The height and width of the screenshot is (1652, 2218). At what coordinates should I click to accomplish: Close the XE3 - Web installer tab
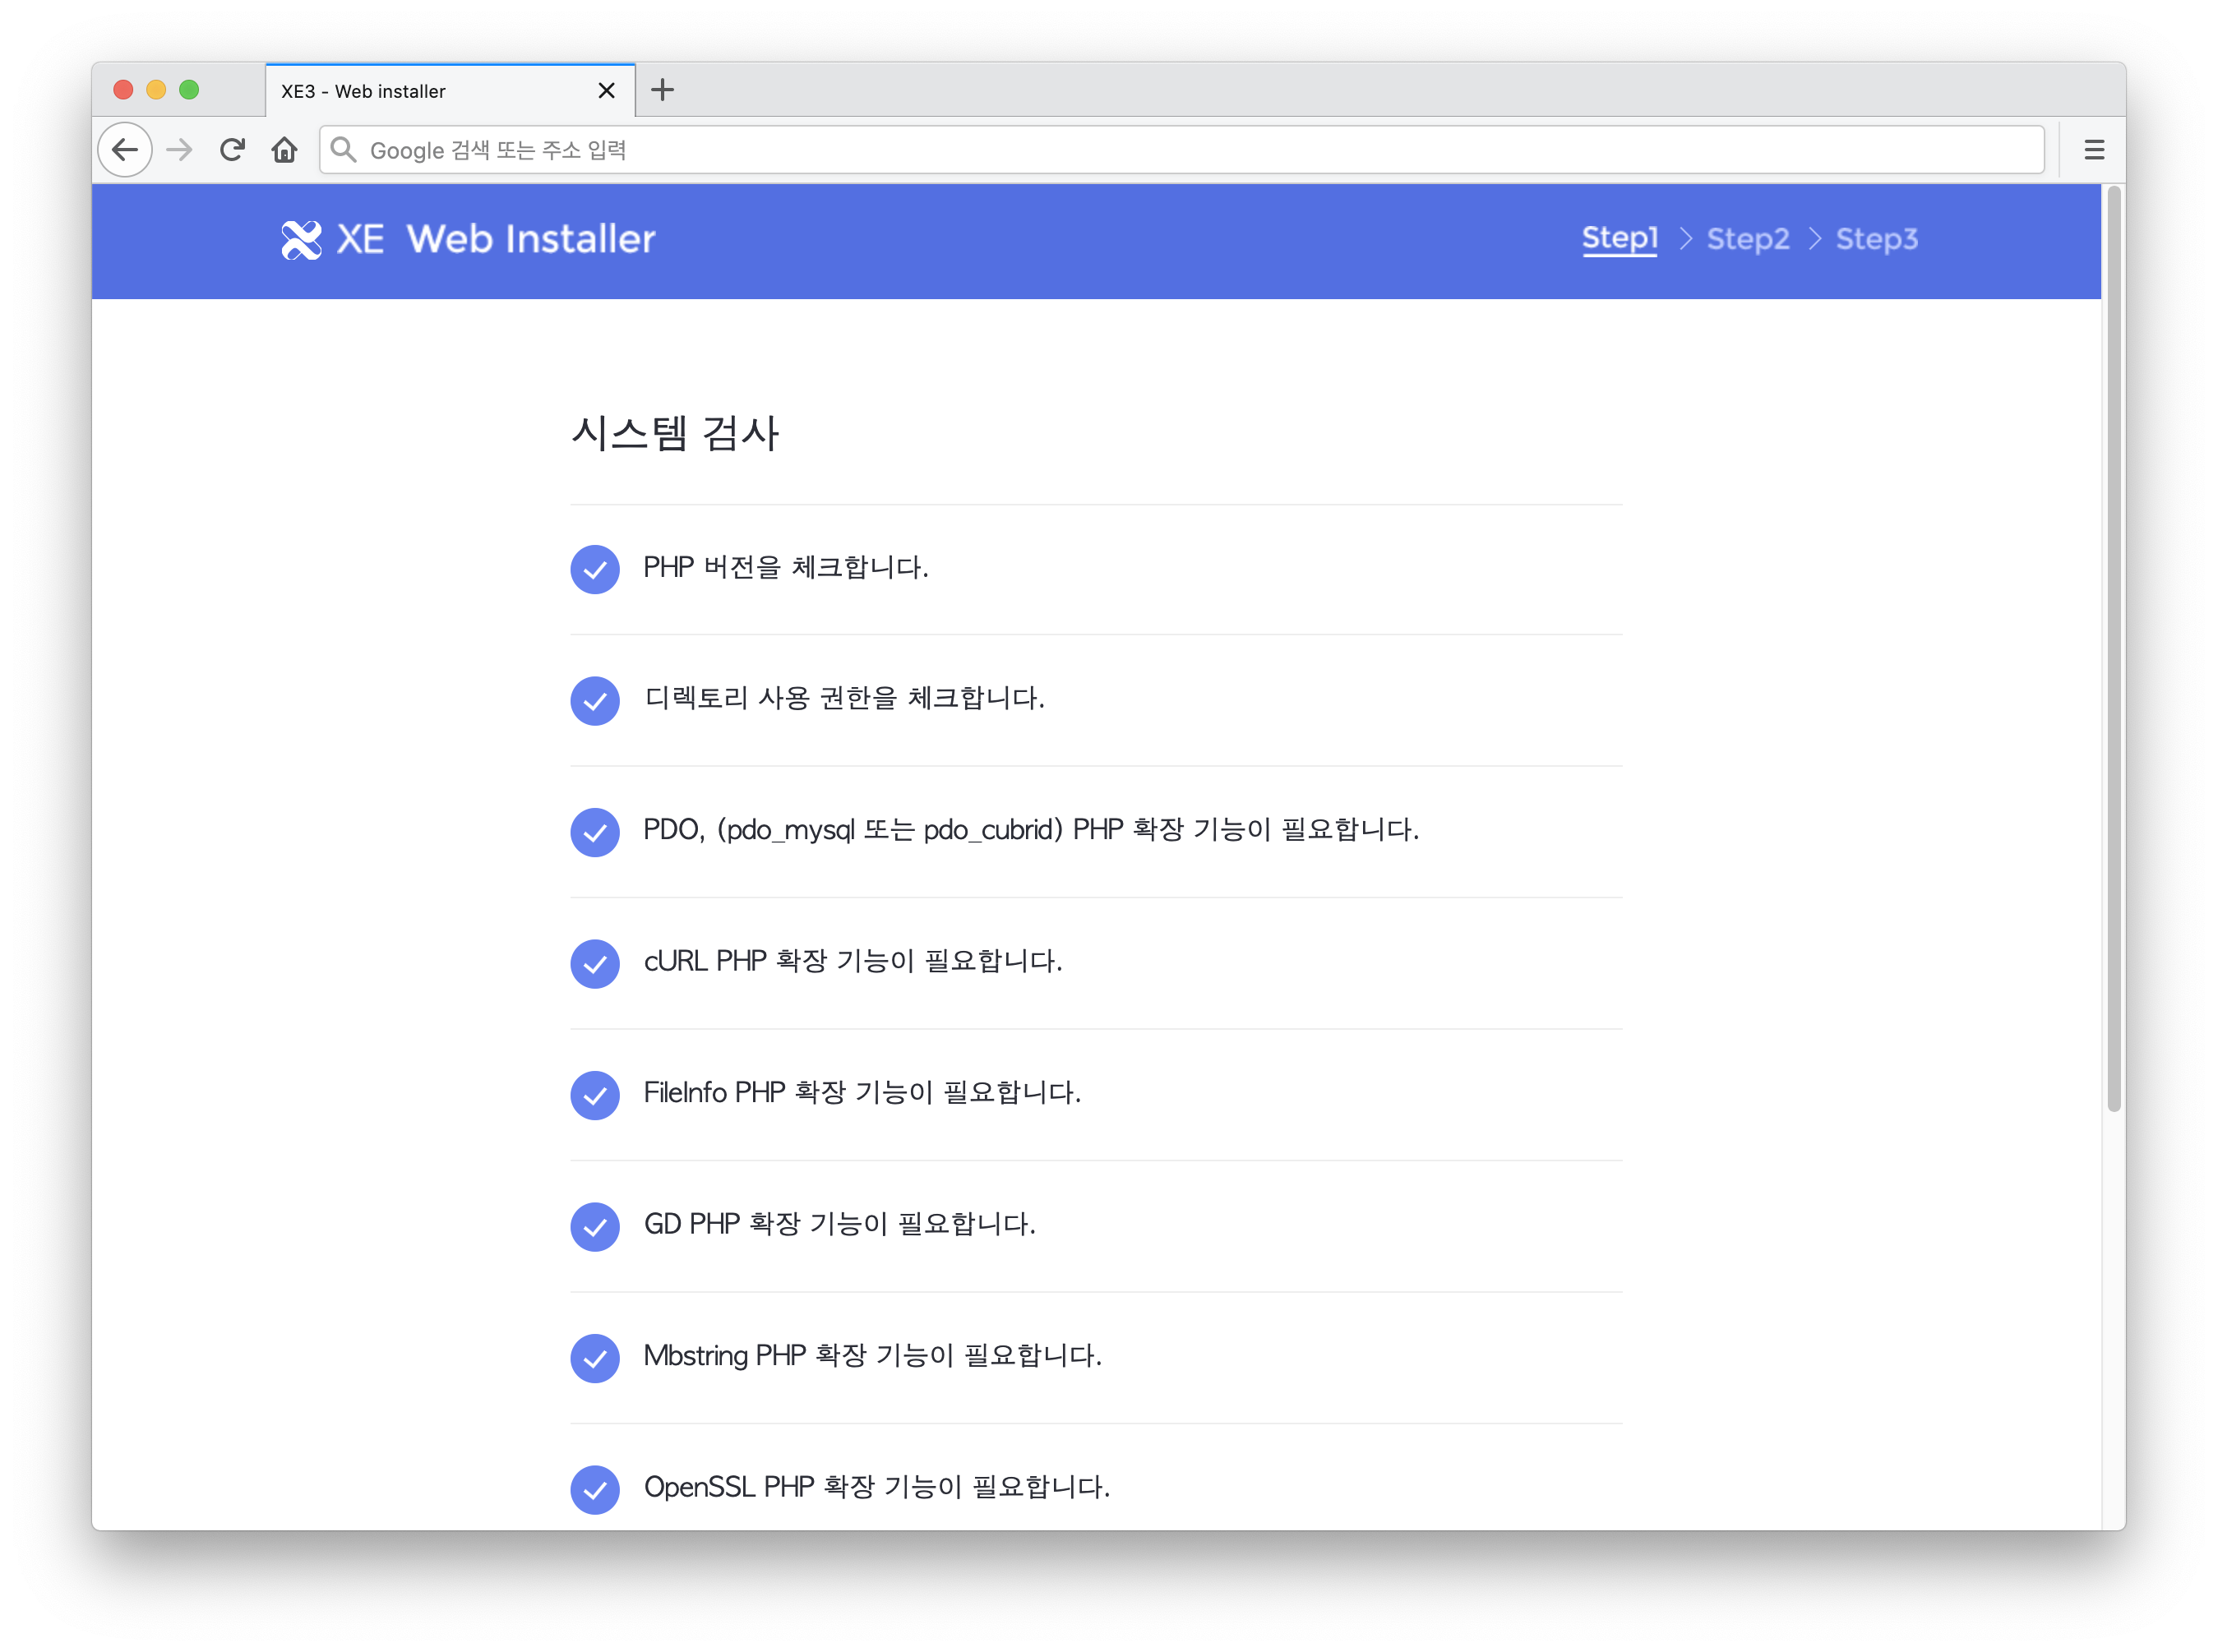click(x=606, y=91)
